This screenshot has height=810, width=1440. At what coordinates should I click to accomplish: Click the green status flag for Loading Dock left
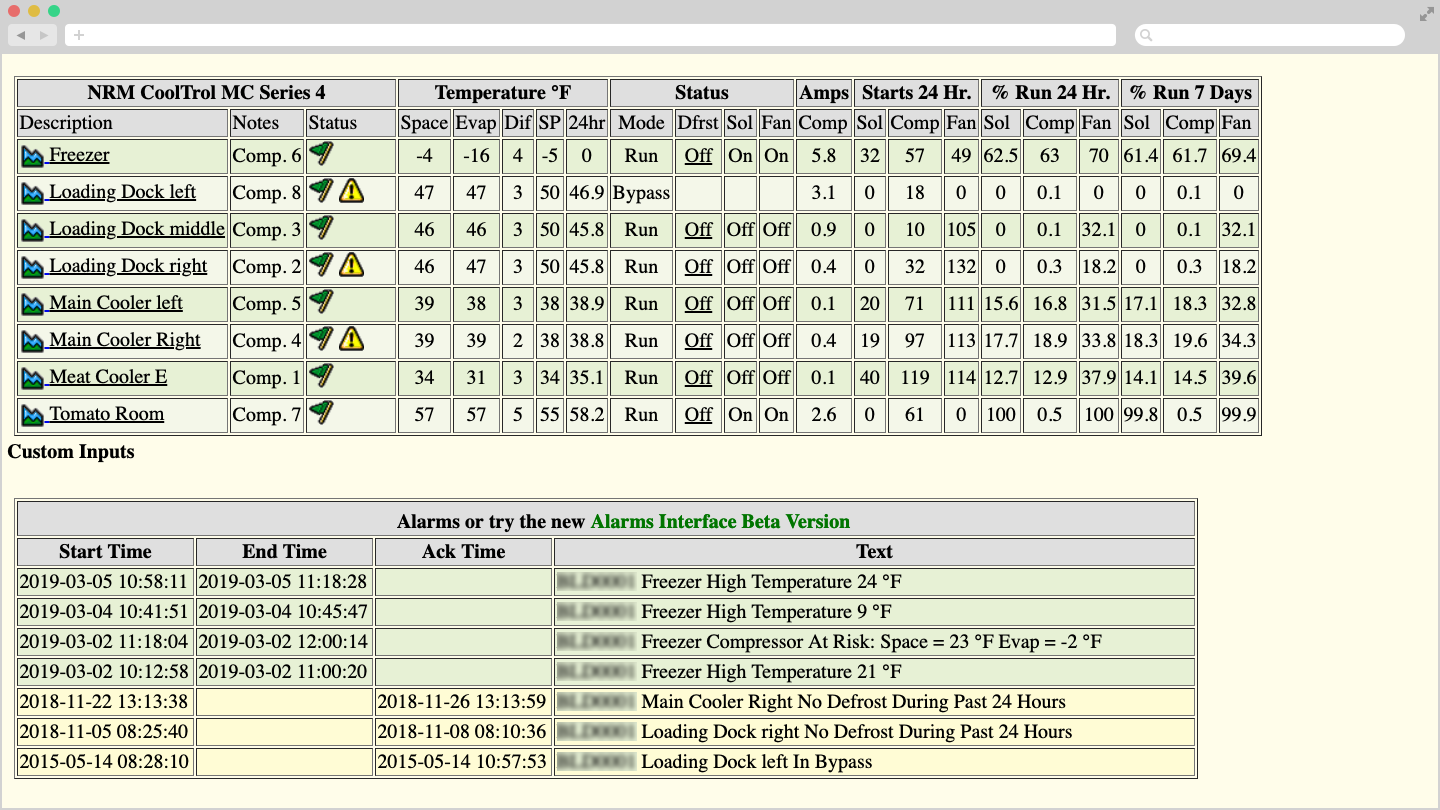click(x=321, y=190)
